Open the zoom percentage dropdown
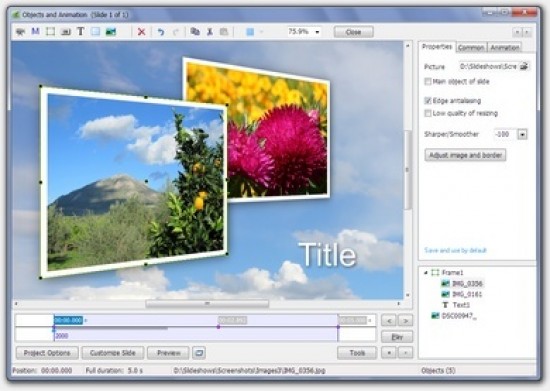 [x=317, y=32]
